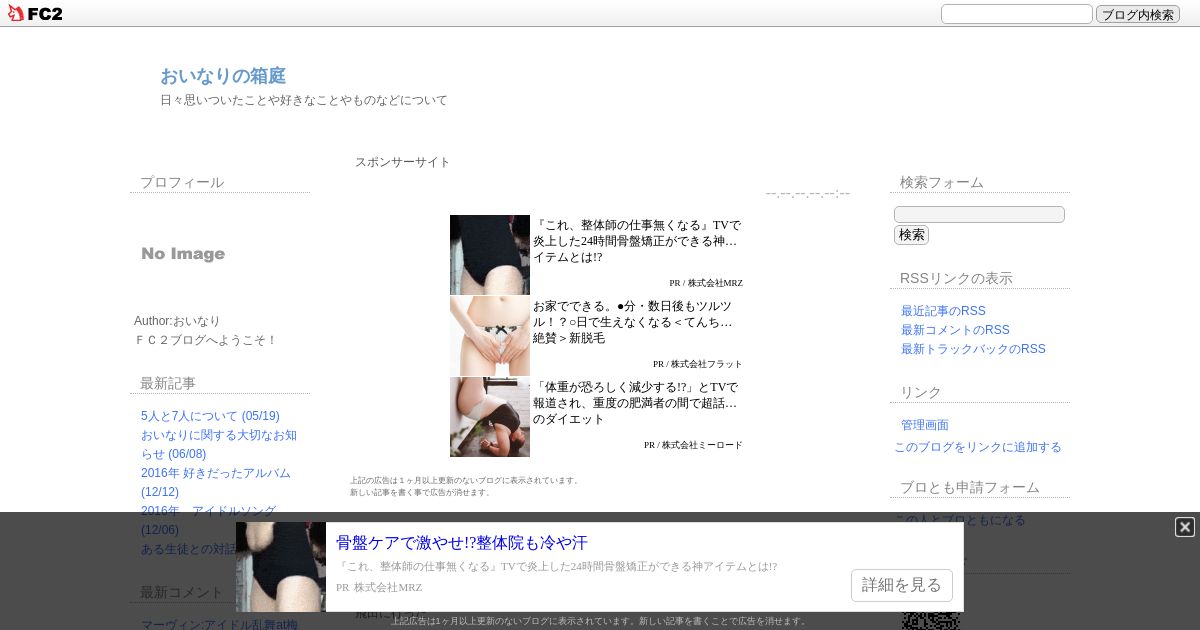Screen dimensions: 1200x630
Task: Open ad text お家でできる。●分・数日後もツルツル
Action: [634, 322]
